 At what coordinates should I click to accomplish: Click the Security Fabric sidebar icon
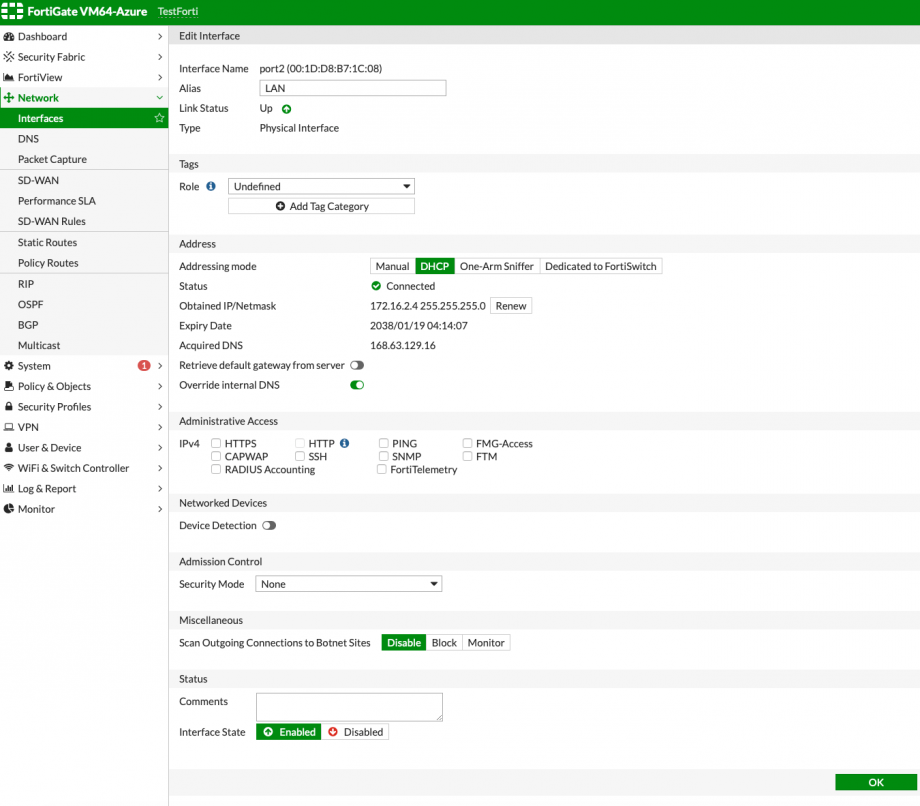(8, 57)
